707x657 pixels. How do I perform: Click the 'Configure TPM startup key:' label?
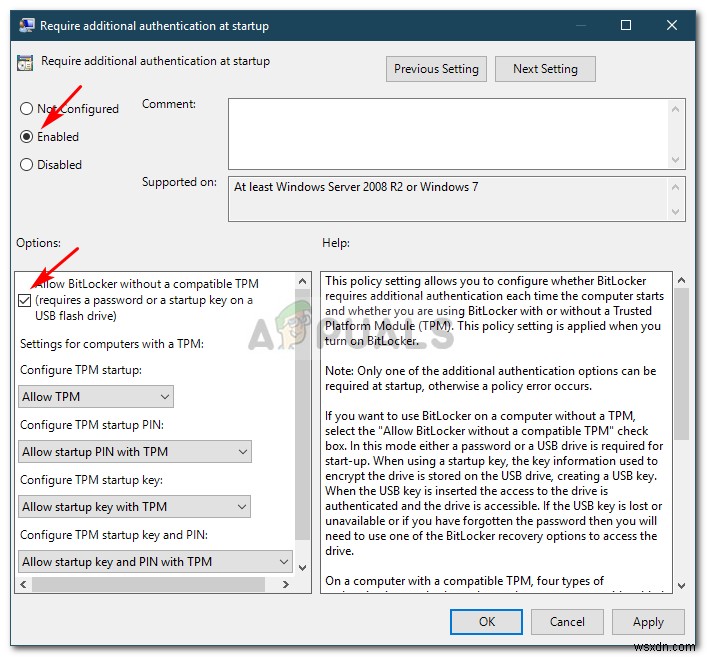click(92, 480)
